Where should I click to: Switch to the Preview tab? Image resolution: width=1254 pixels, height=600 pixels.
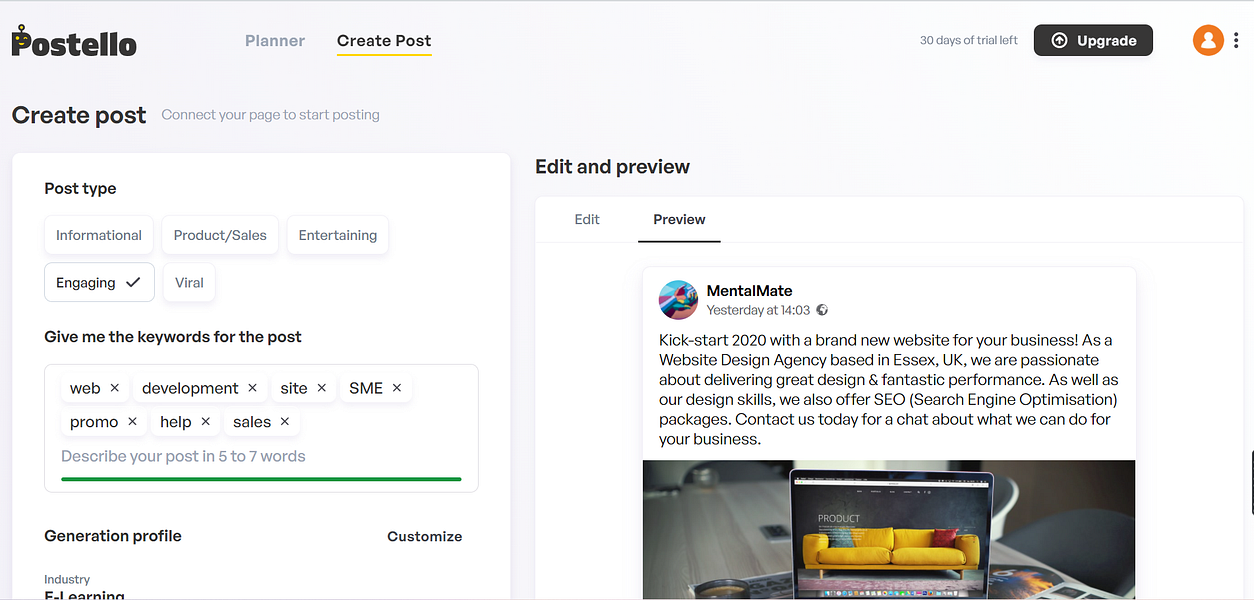coord(679,219)
